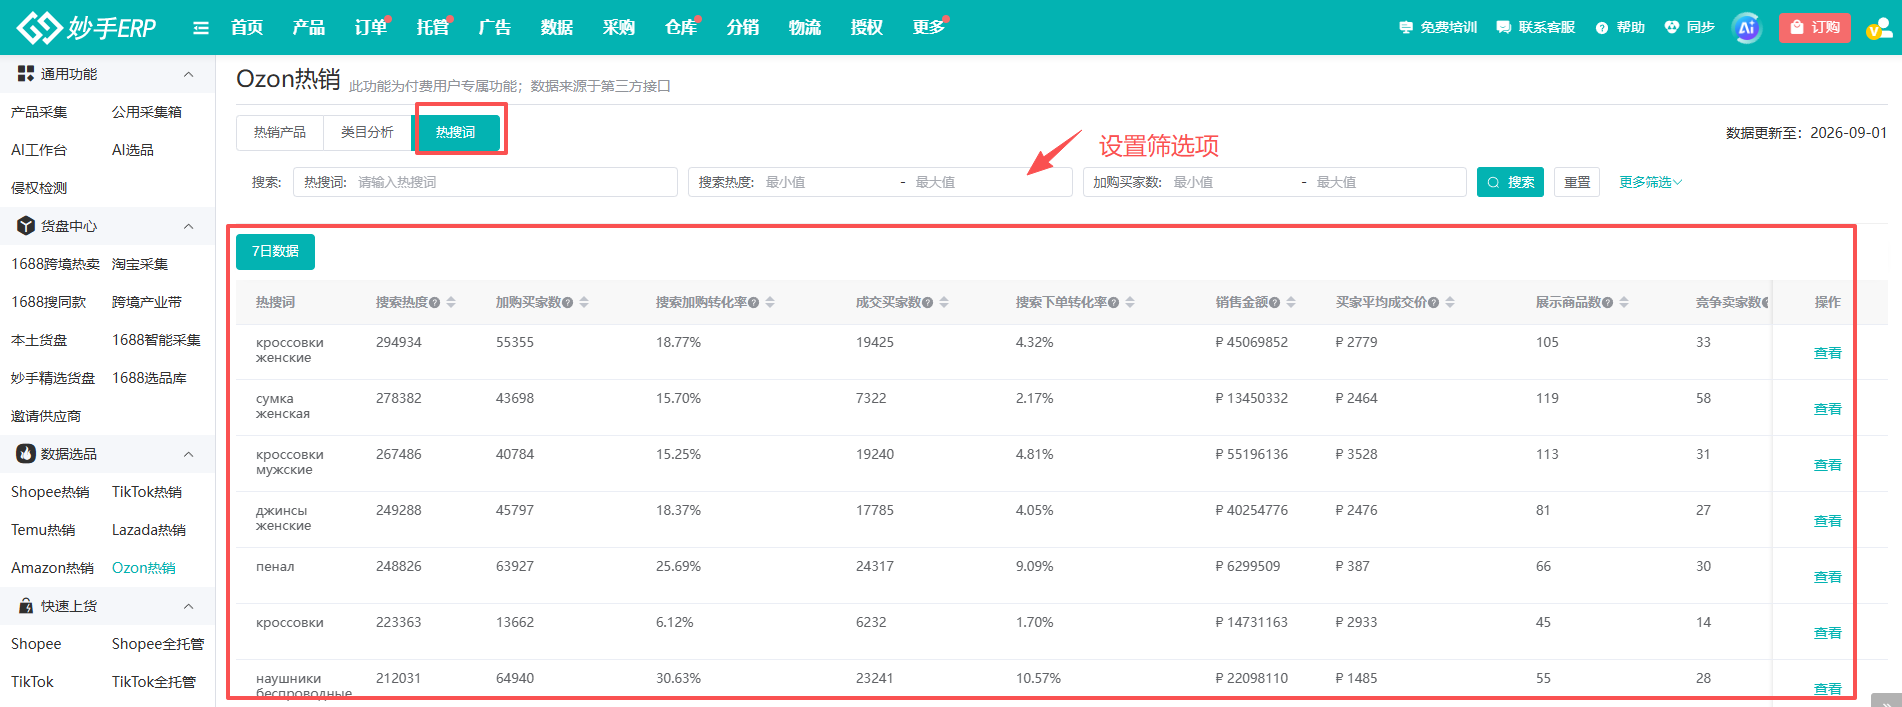Click the 妙手ERP logo

87,27
